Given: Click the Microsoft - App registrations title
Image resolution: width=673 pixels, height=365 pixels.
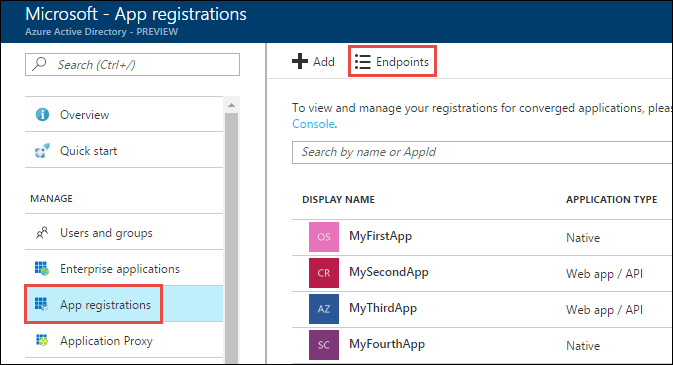Looking at the screenshot, I should pyautogui.click(x=136, y=14).
